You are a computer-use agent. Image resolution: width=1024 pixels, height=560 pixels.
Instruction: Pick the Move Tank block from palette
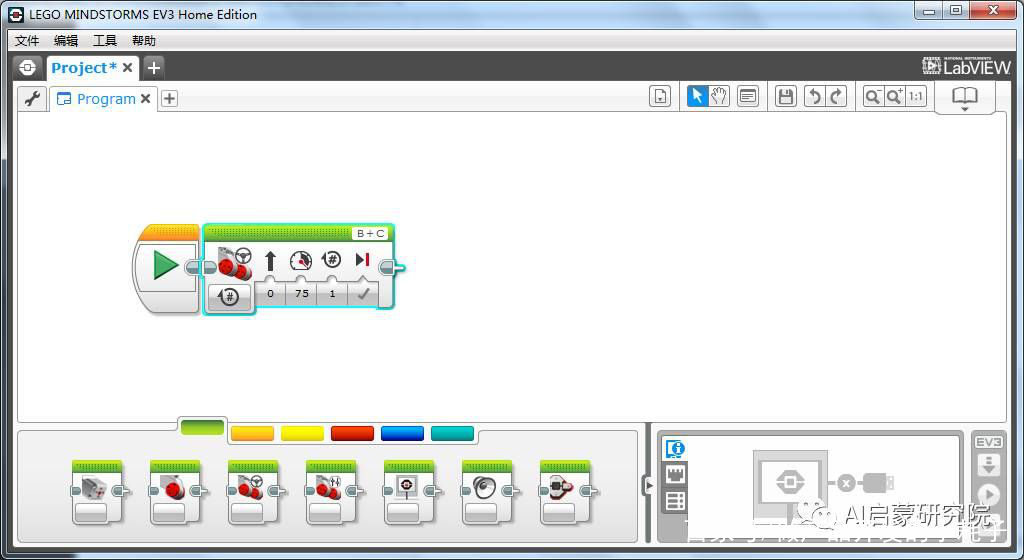[332, 492]
